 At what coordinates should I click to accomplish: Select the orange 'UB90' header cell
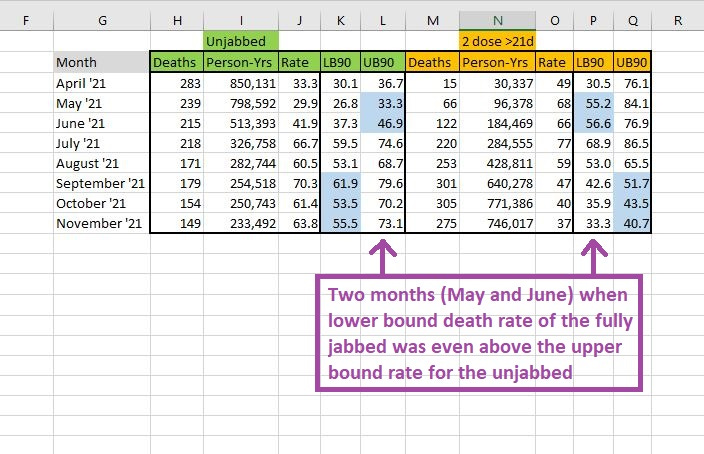[x=632, y=62]
